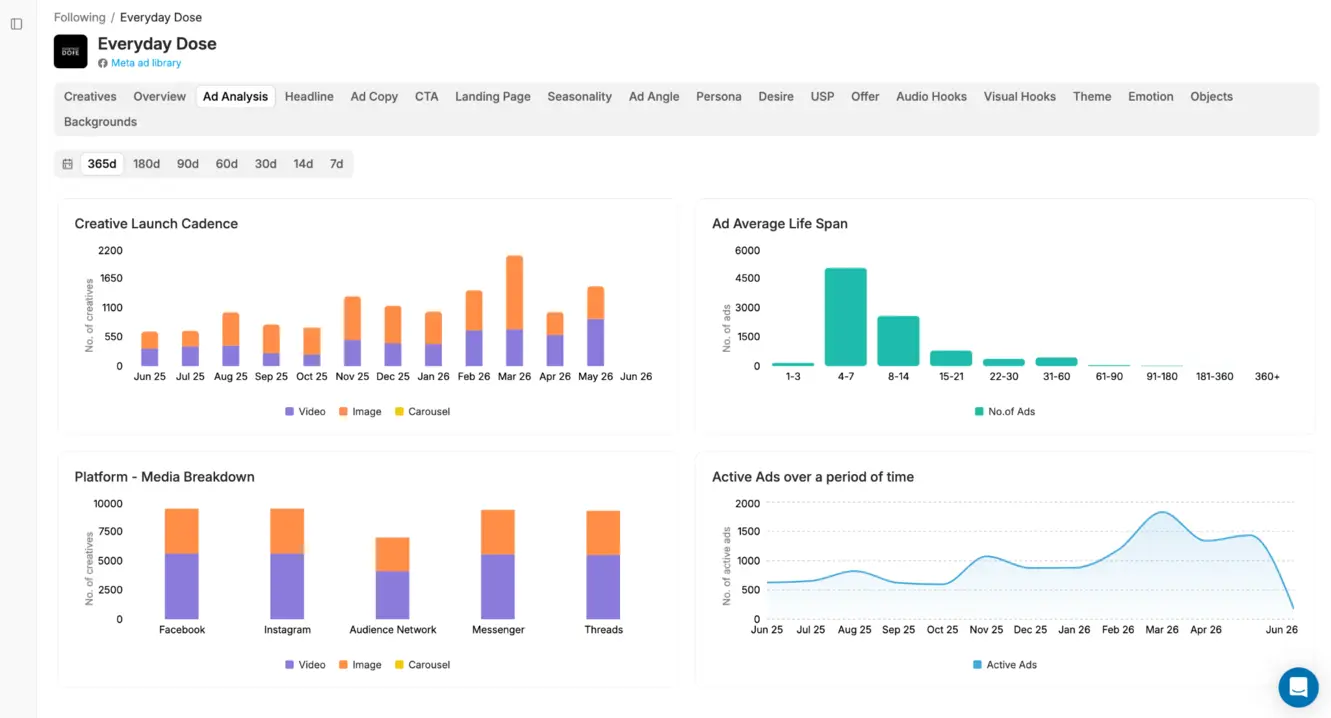
Task: Go to the CTA tab
Action: pyautogui.click(x=427, y=97)
